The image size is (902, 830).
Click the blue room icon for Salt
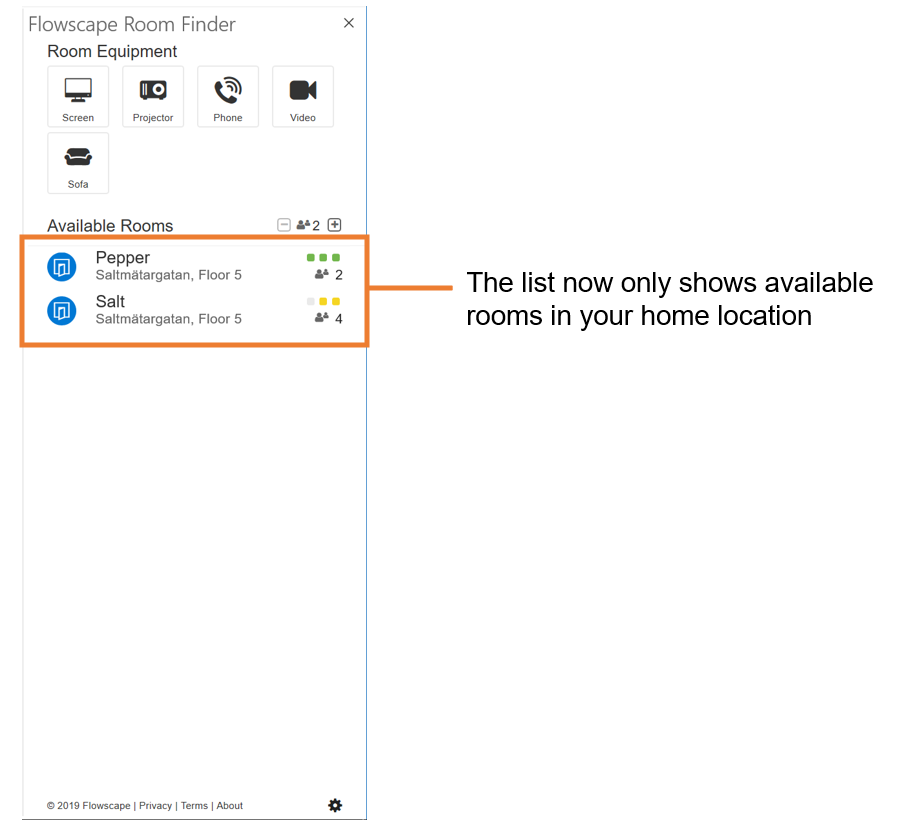coord(62,311)
